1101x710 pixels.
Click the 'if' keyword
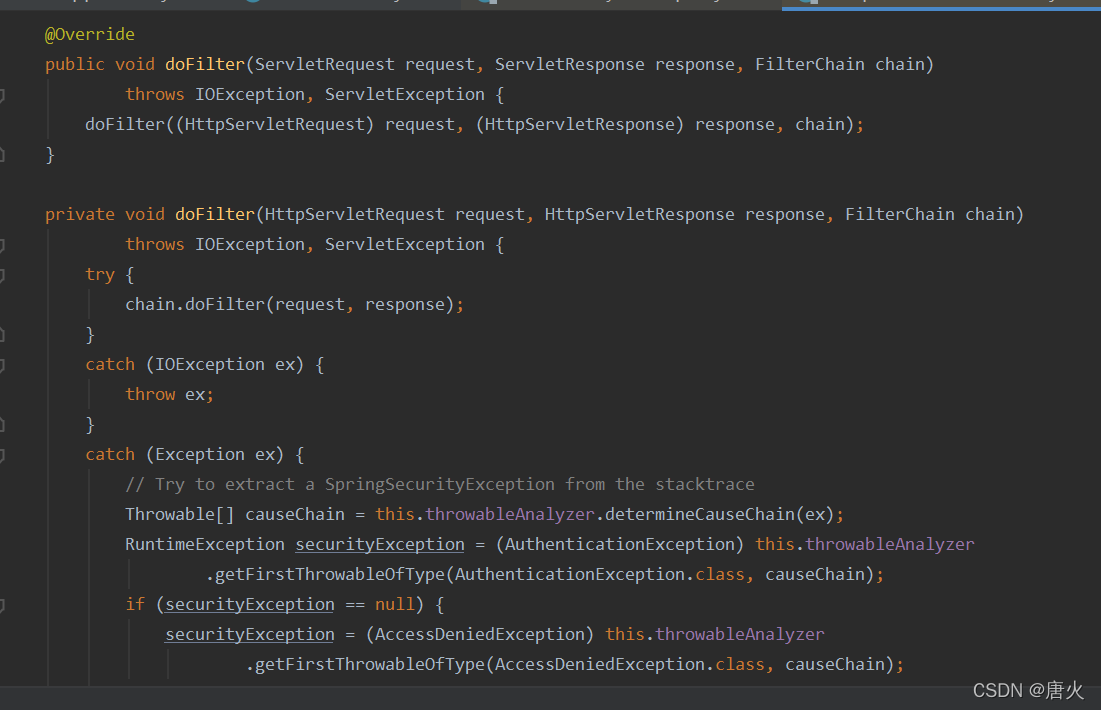coord(135,605)
